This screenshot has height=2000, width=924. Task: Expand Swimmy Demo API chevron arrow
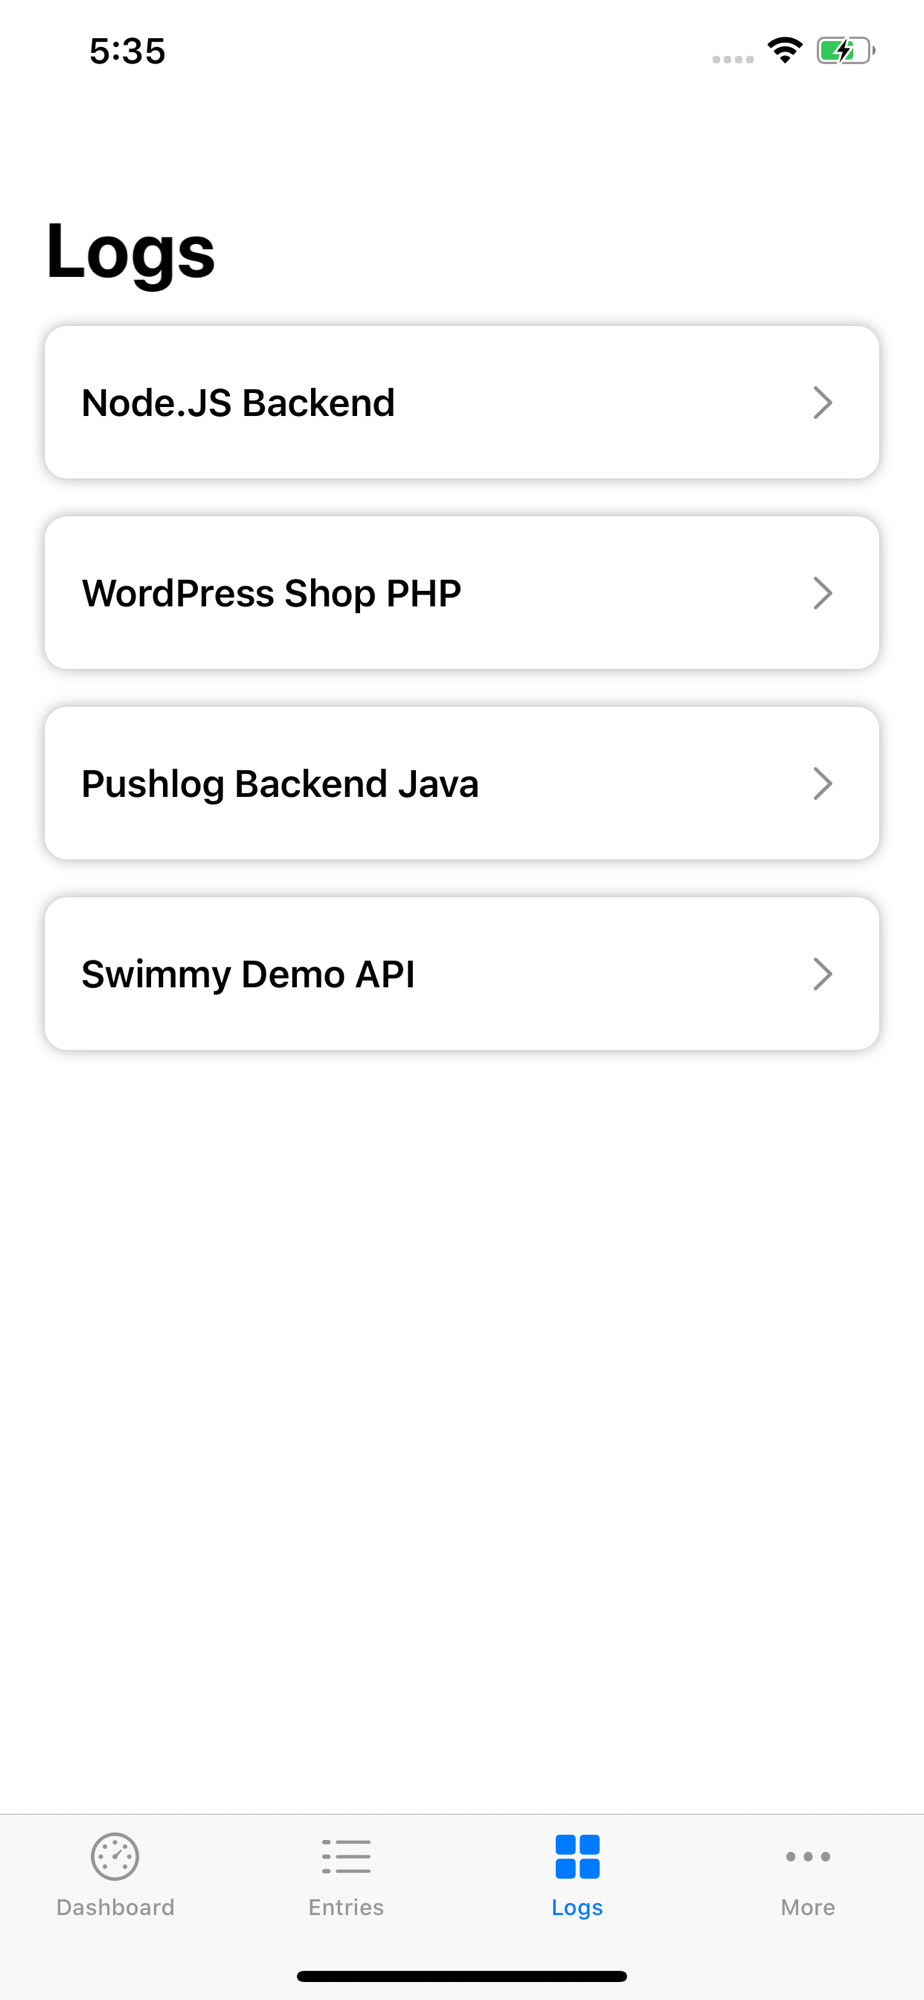pyautogui.click(x=822, y=974)
